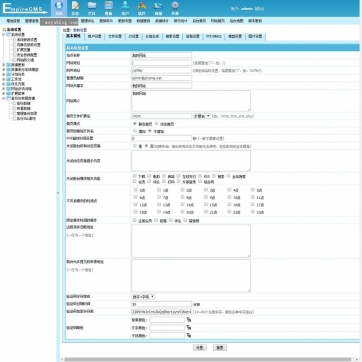Click the Shop chart icon in header
The height and width of the screenshot is (362, 362).
tap(158, 8)
